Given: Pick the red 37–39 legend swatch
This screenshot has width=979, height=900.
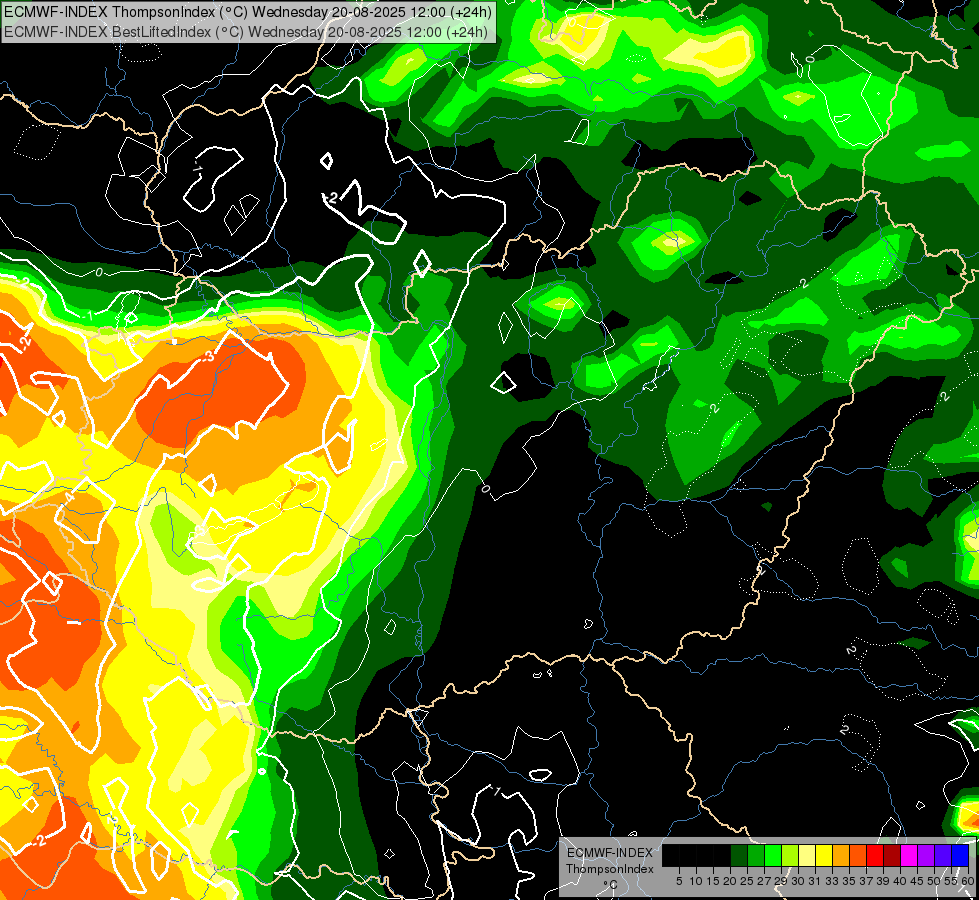Looking at the screenshot, I should coord(875,855).
